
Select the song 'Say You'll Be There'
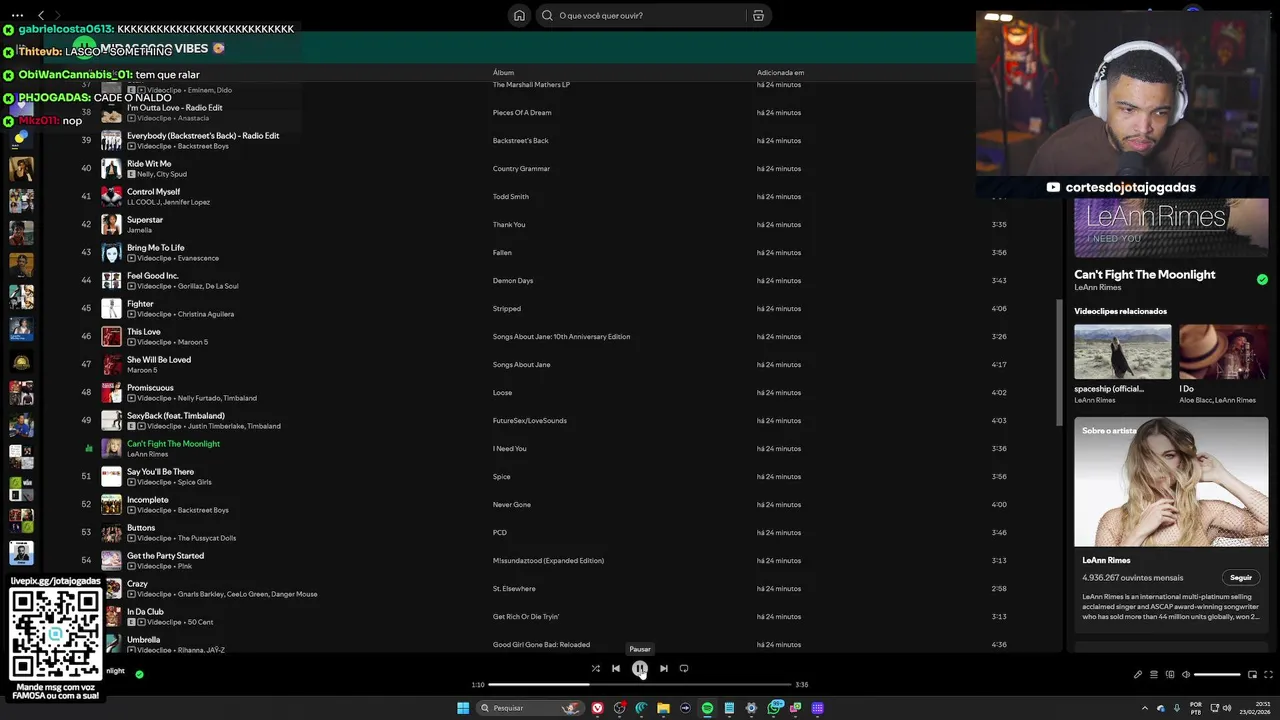click(160, 472)
